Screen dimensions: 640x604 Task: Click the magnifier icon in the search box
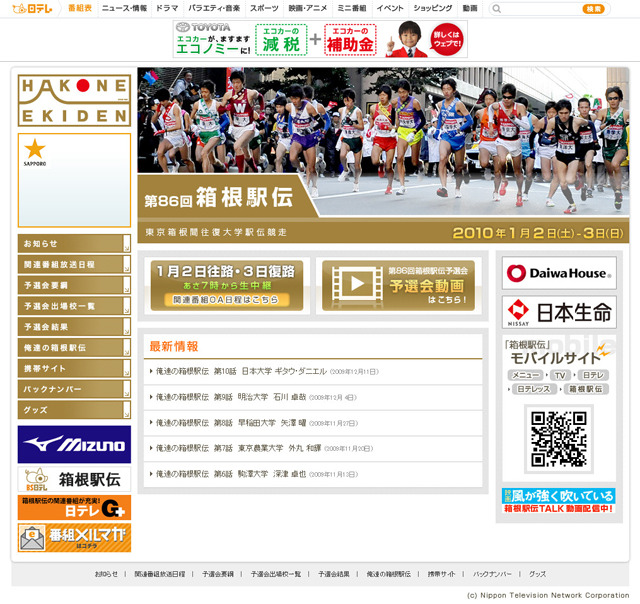pos(497,9)
